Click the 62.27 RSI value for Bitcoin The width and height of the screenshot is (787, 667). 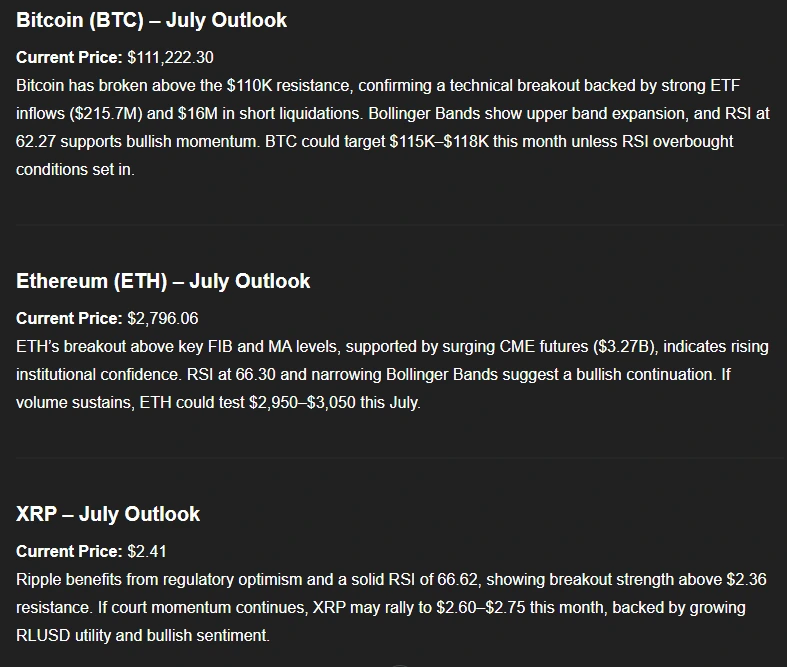tap(37, 142)
